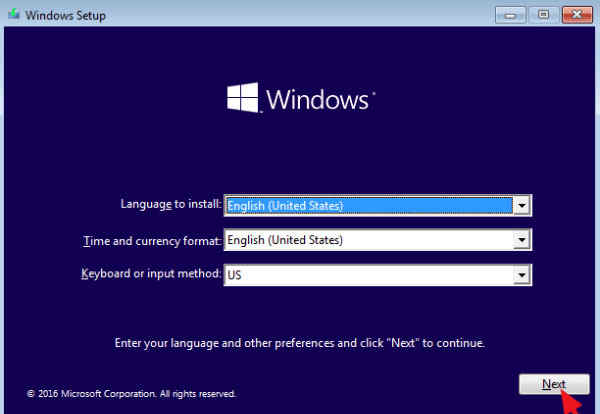Expand Language to install dropdown arrow
The image size is (600, 414).
(522, 205)
